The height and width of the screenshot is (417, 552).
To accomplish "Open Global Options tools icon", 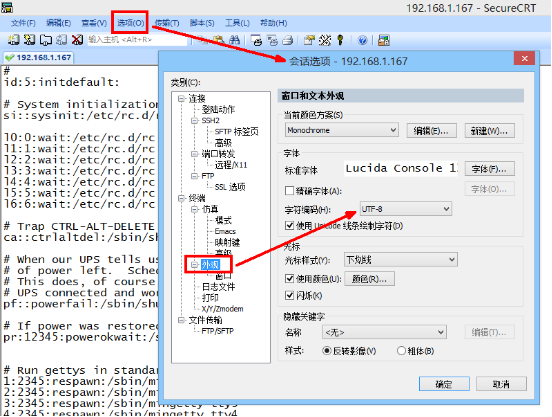I will [325, 40].
